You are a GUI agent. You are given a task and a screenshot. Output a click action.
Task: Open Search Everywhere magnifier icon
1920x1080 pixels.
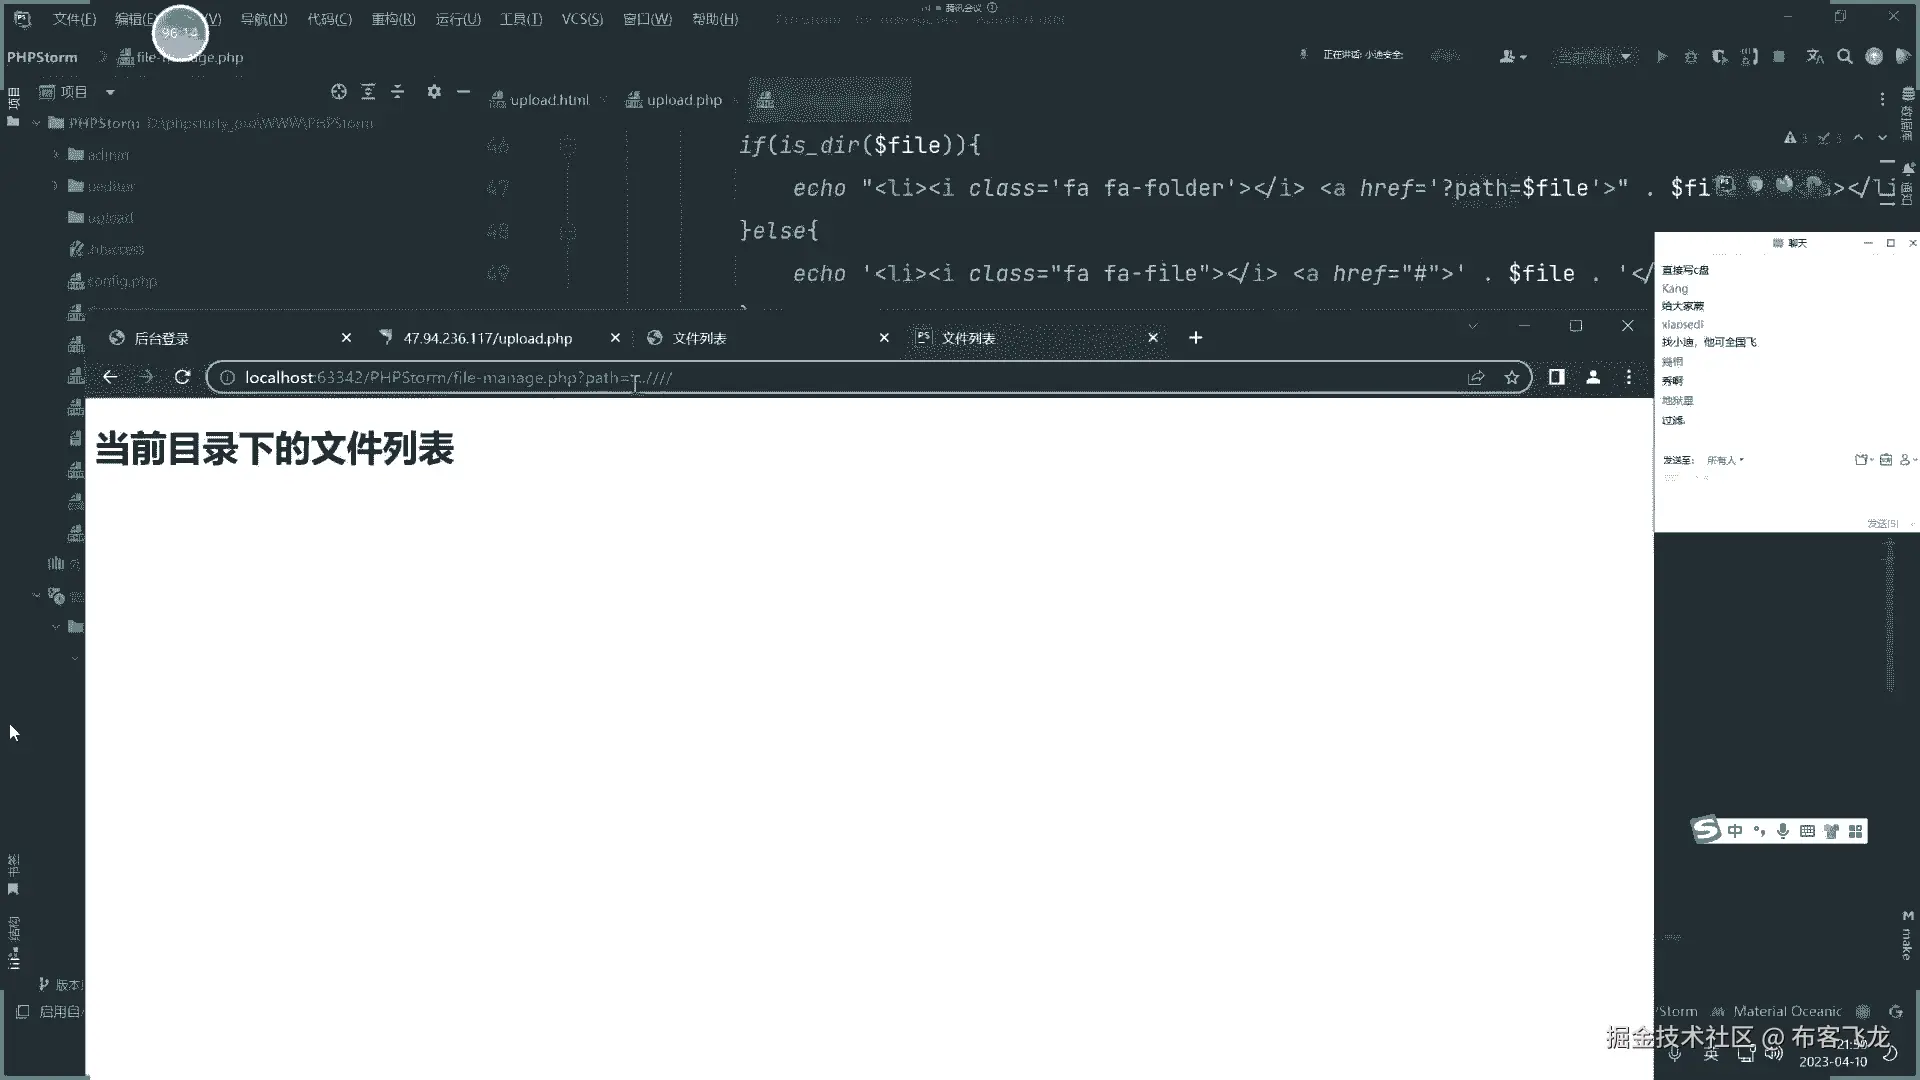point(1845,57)
